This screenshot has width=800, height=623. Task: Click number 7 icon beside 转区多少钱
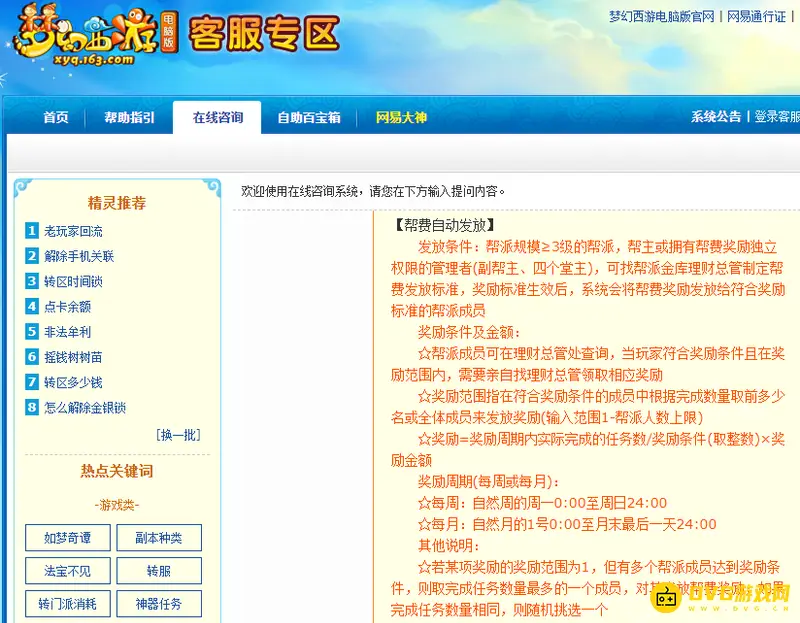coord(32,382)
